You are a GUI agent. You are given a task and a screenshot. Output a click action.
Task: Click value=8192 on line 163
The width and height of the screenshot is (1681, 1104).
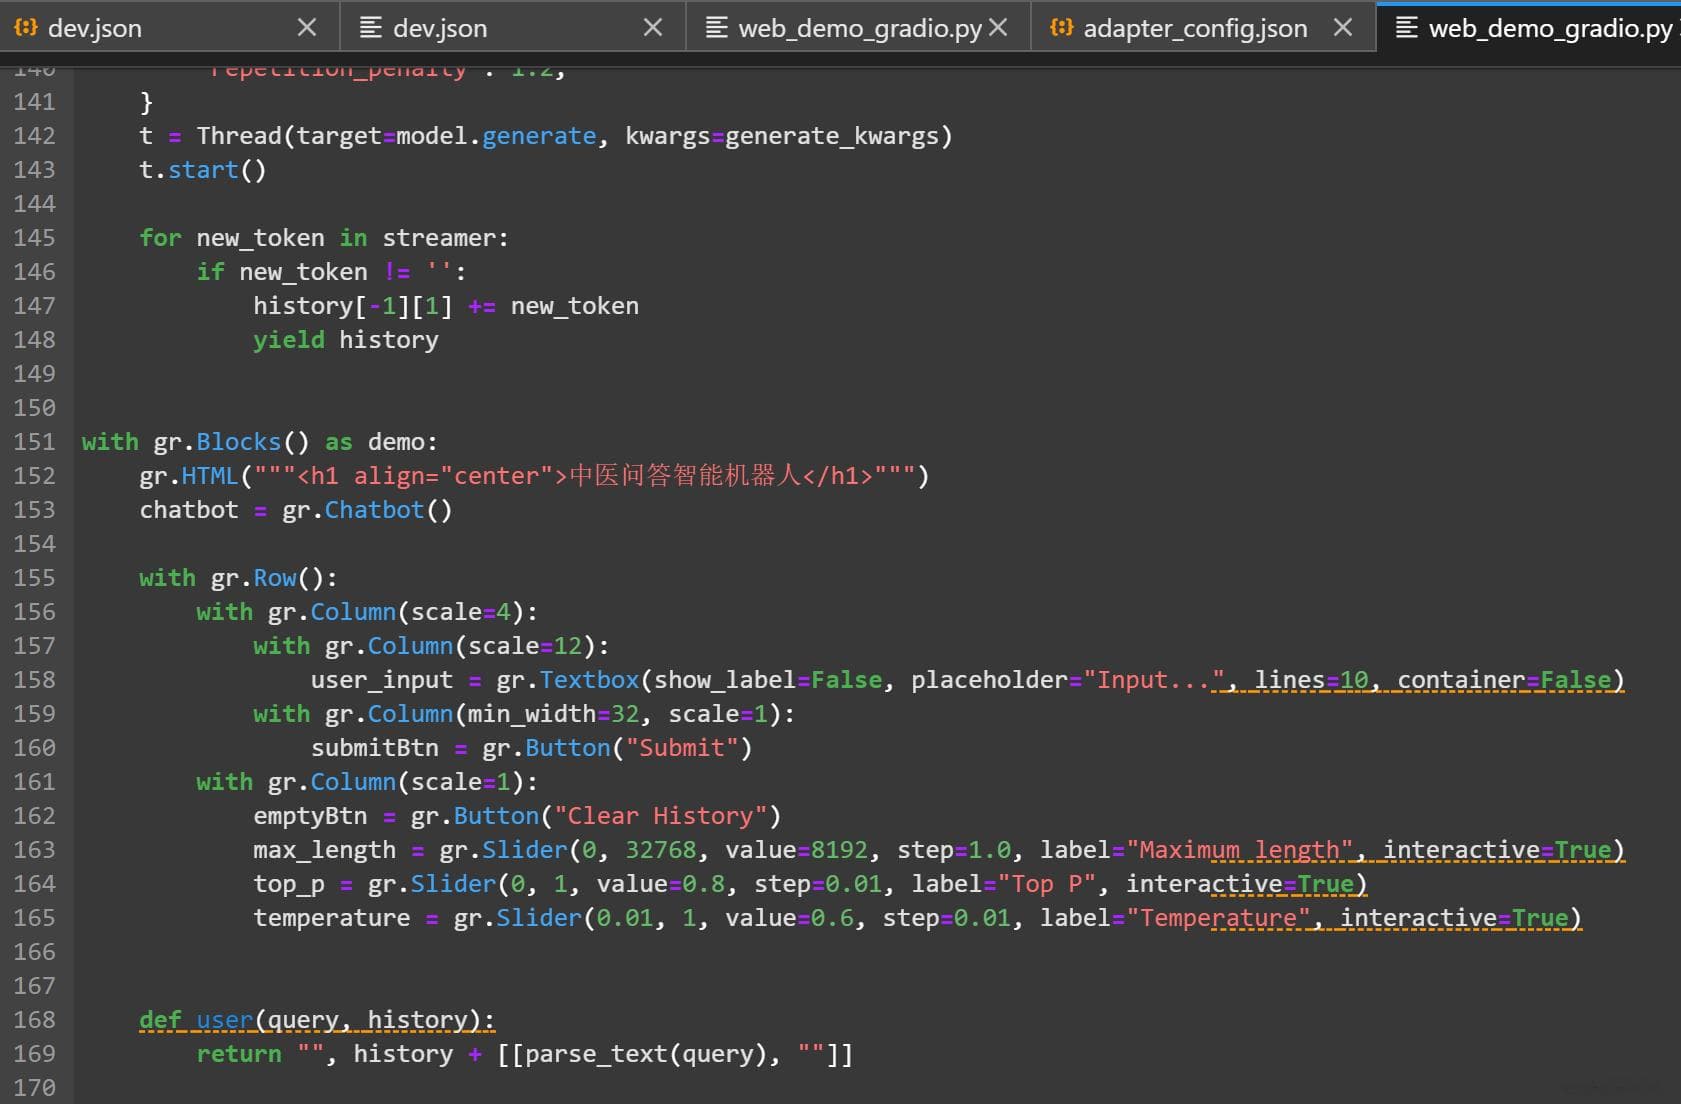[797, 850]
